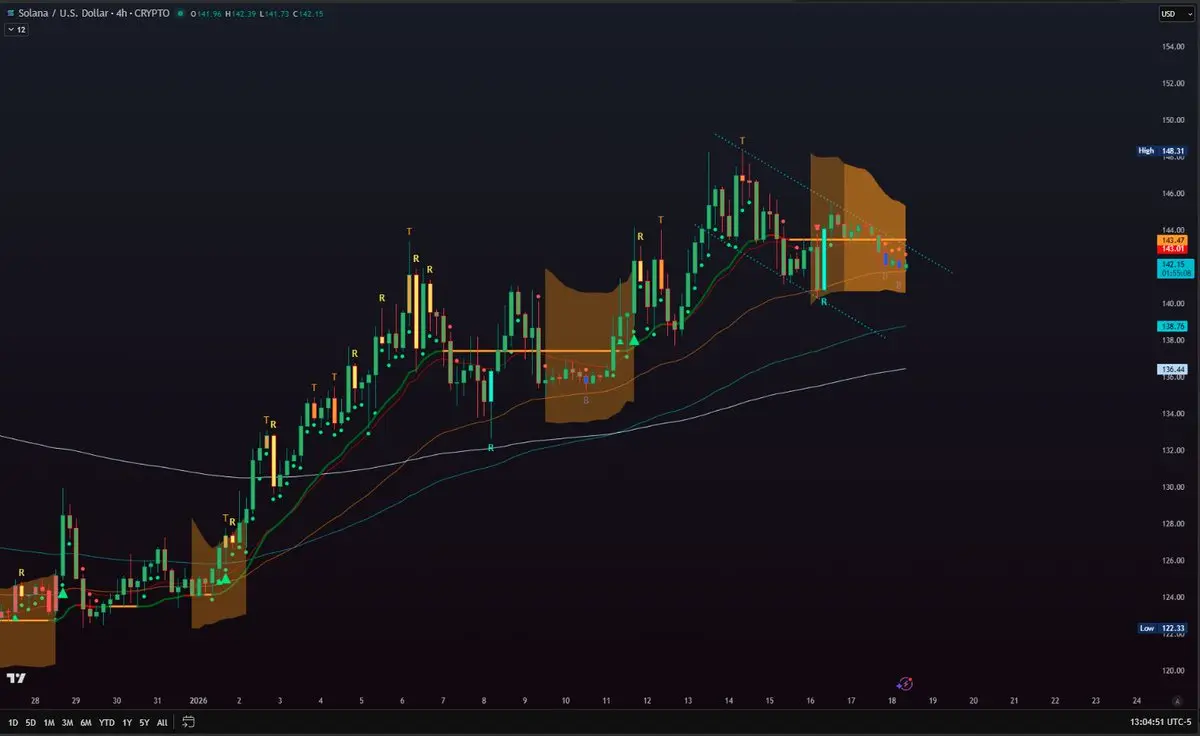Click the open value 141.96 in header

[207, 14]
